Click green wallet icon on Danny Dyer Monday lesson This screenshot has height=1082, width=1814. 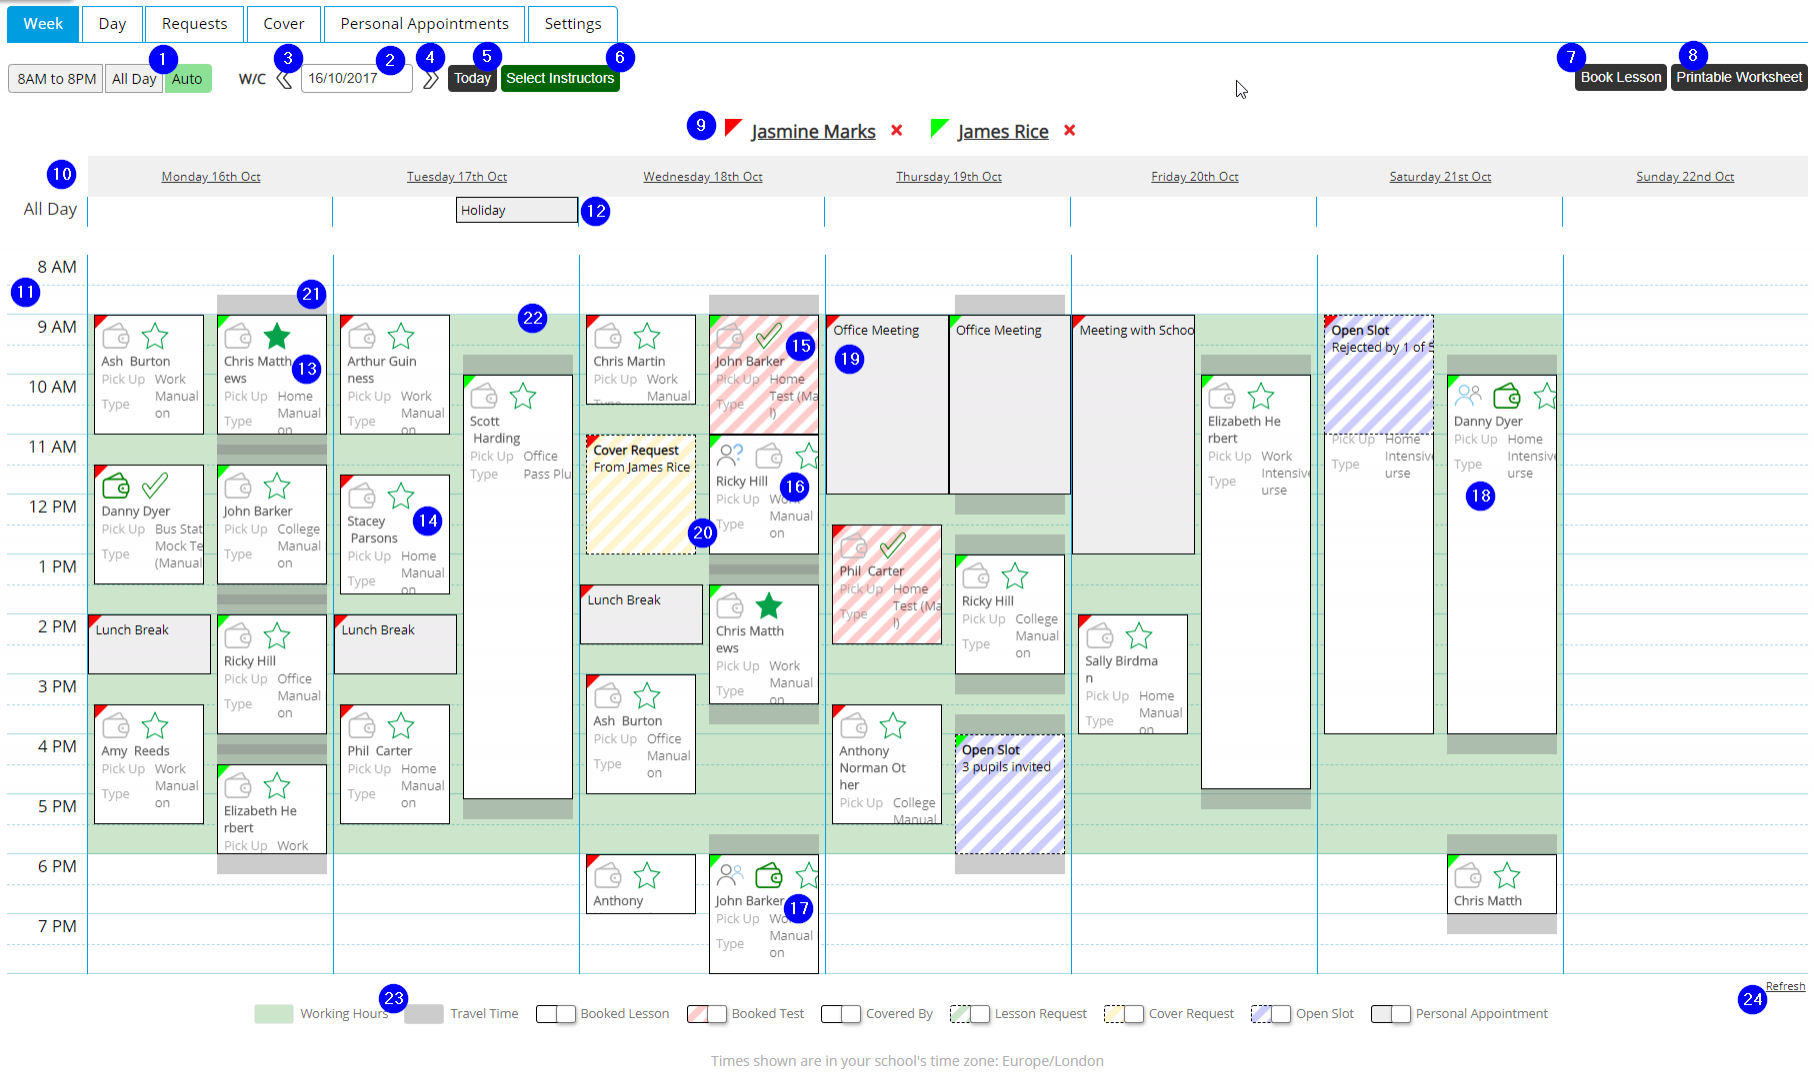[x=116, y=486]
